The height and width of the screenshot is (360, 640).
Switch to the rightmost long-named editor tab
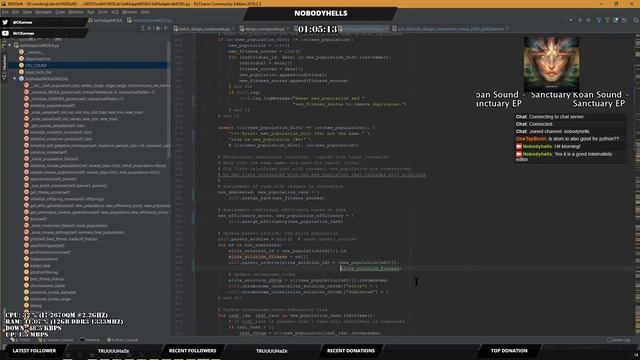pyautogui.click(x=450, y=29)
